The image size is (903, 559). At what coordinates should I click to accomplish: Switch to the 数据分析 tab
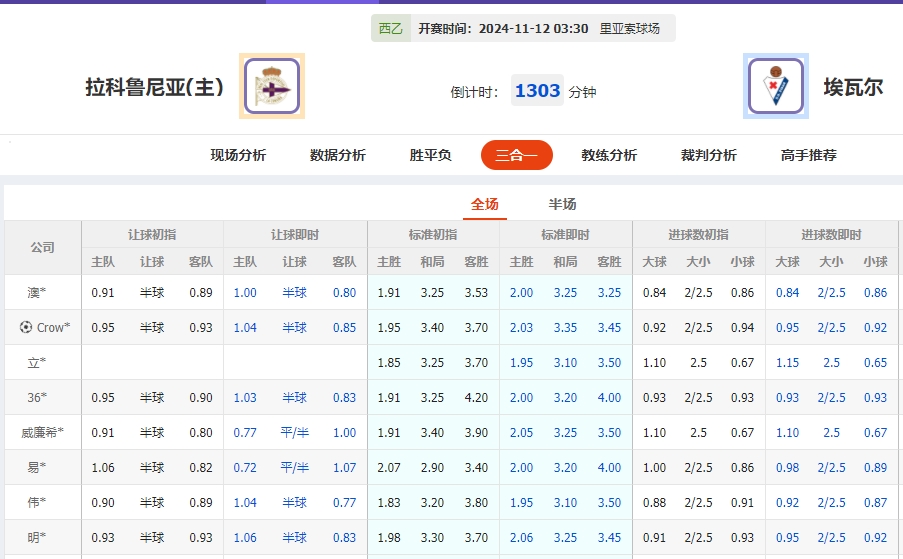click(x=338, y=155)
